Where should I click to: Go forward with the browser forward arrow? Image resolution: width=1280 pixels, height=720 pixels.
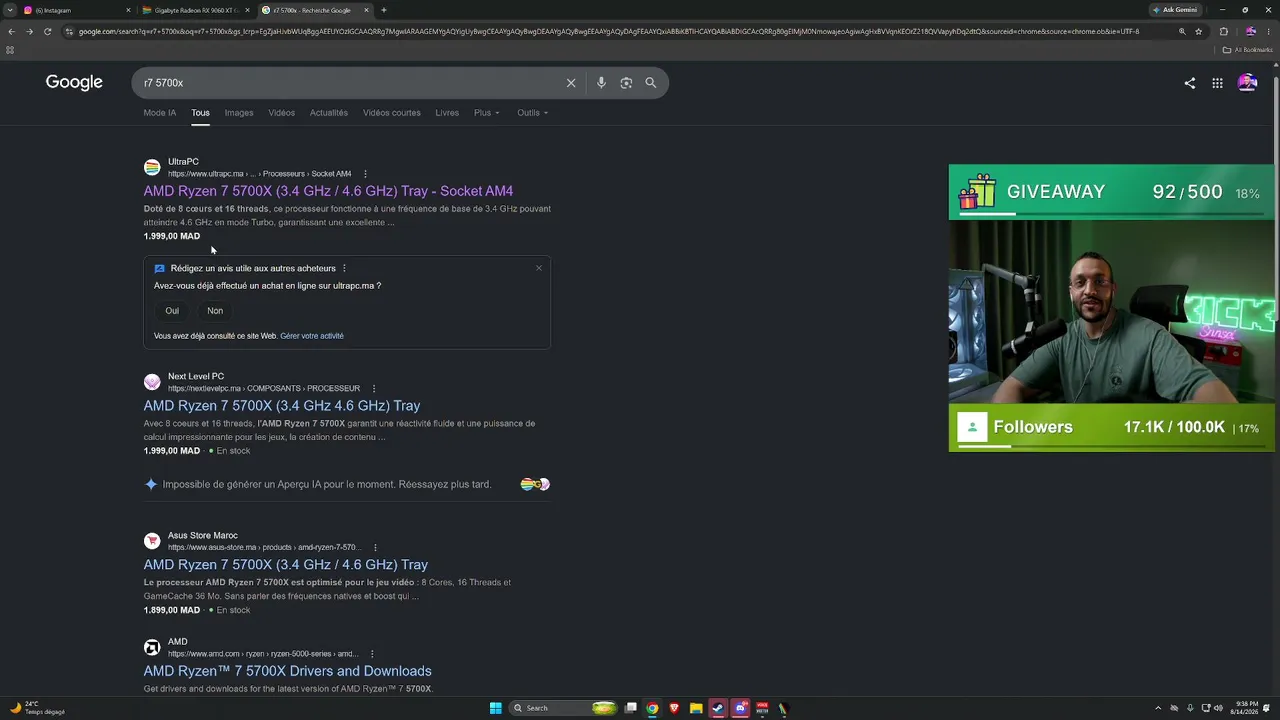click(x=29, y=31)
